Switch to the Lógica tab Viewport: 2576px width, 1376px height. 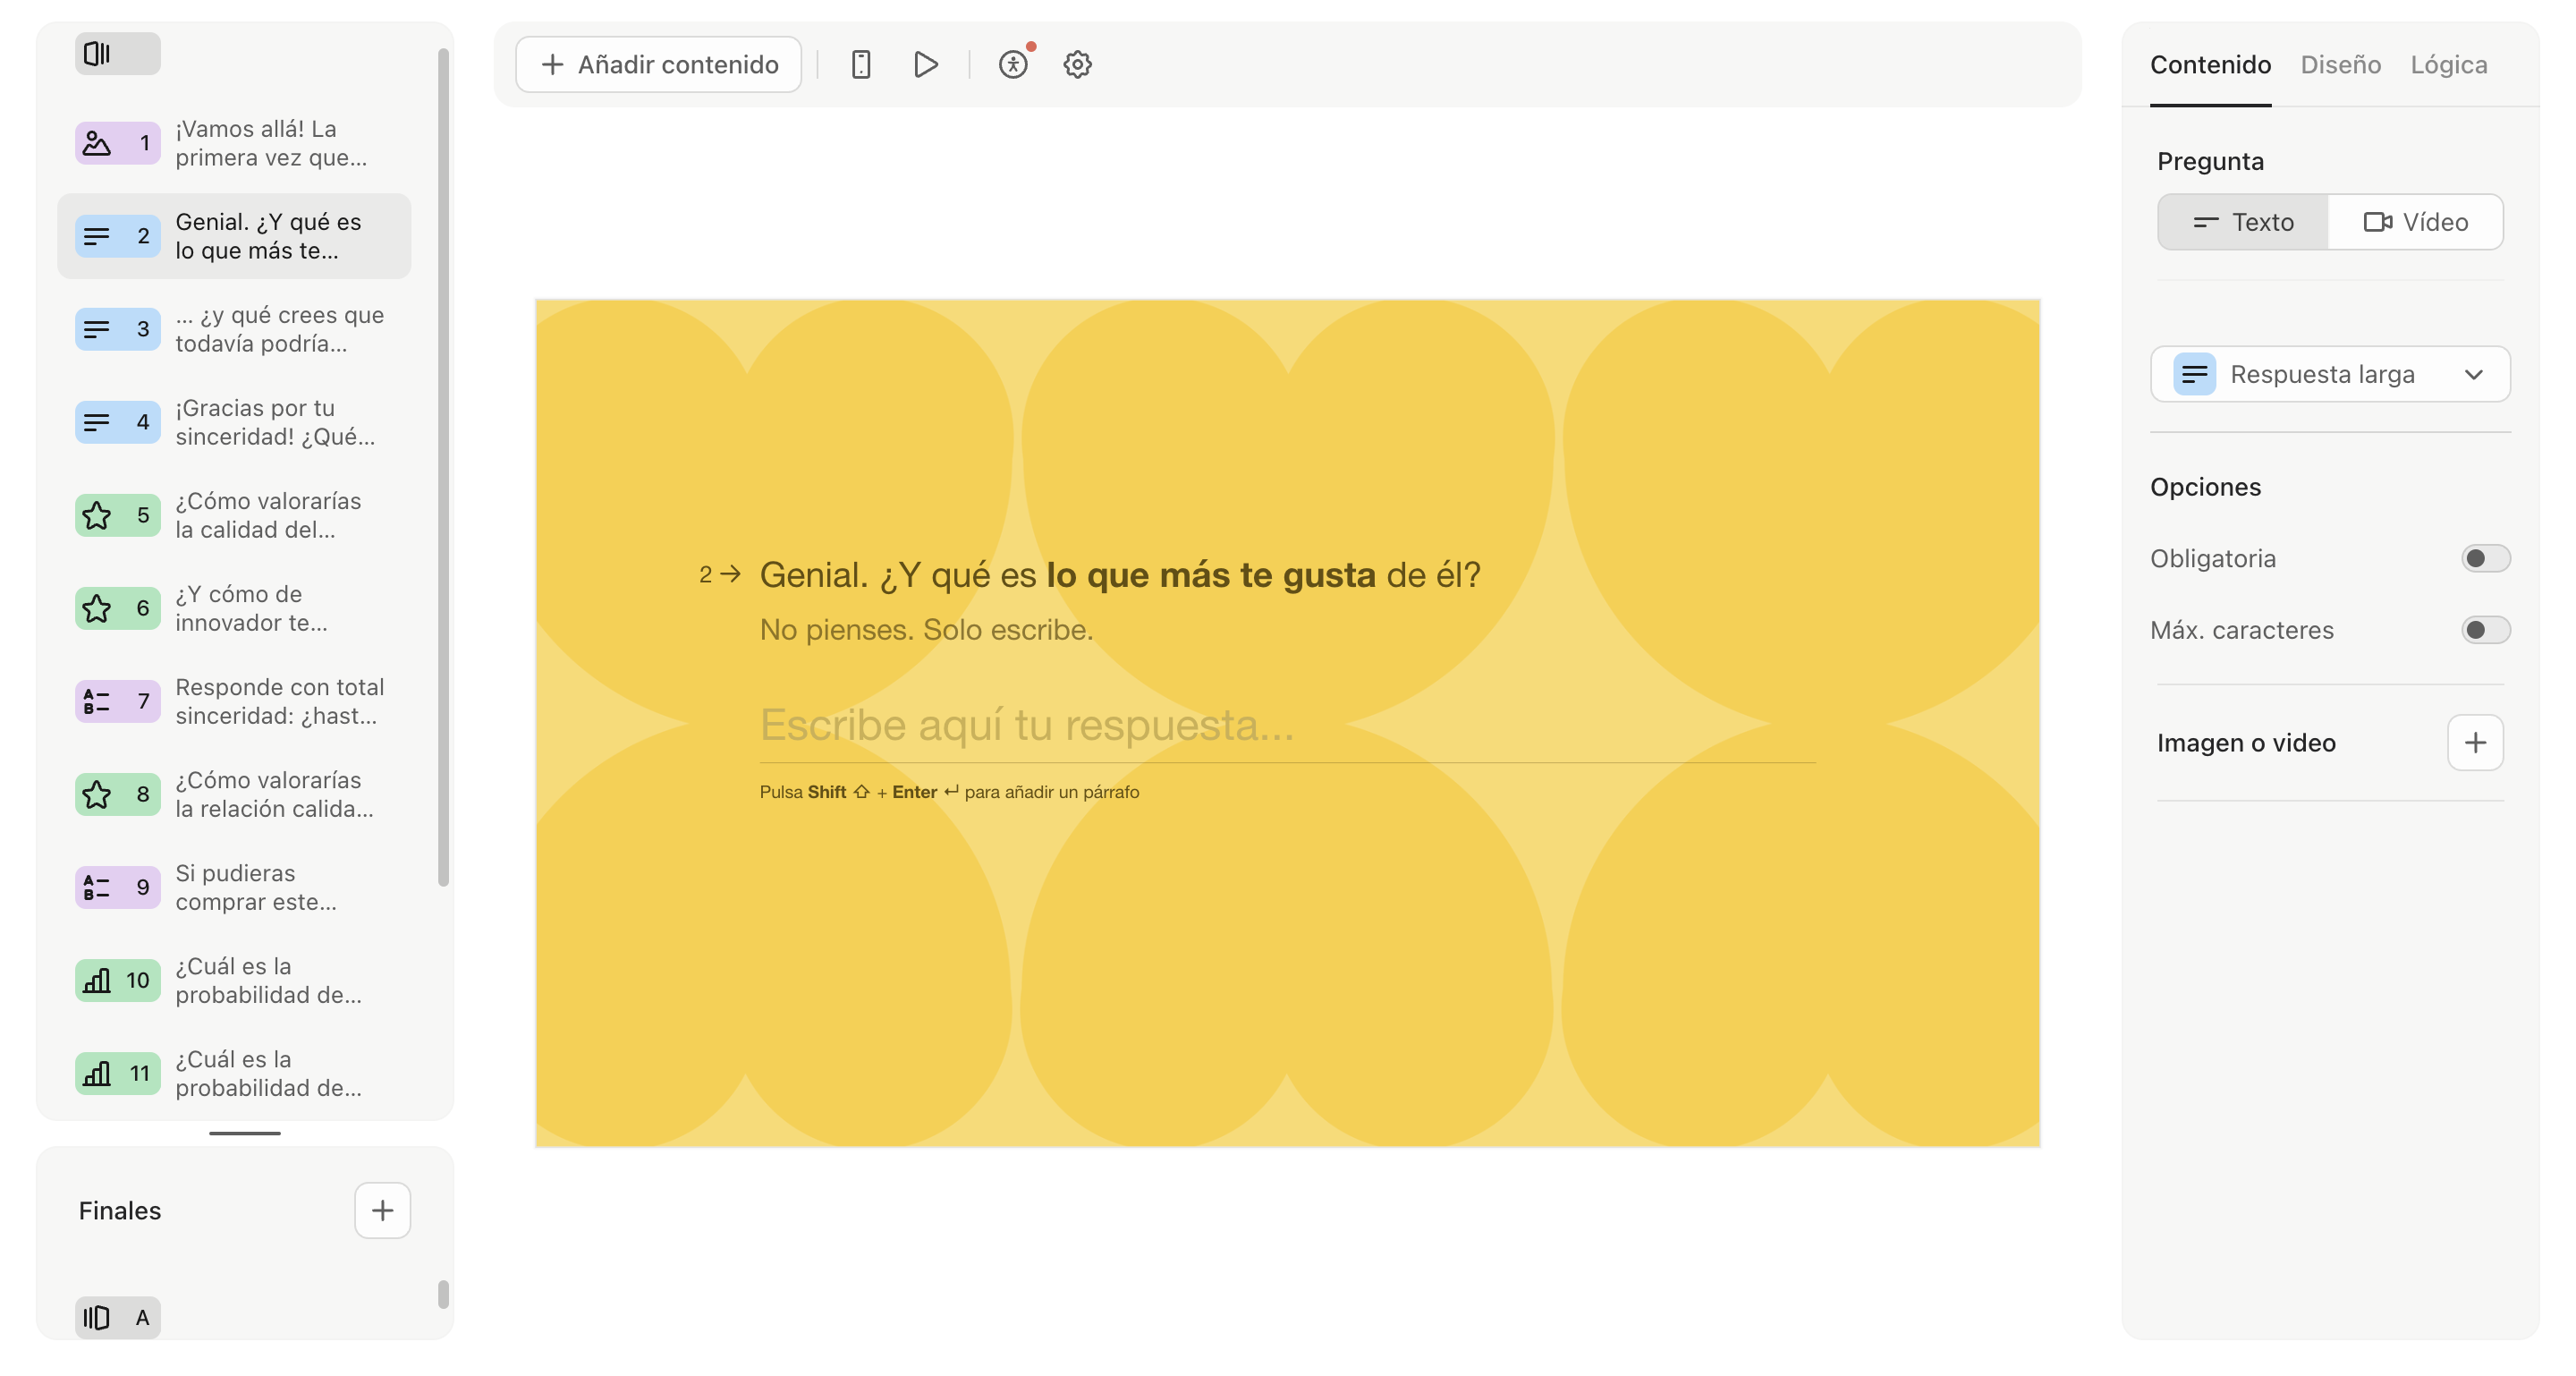[x=2448, y=65]
